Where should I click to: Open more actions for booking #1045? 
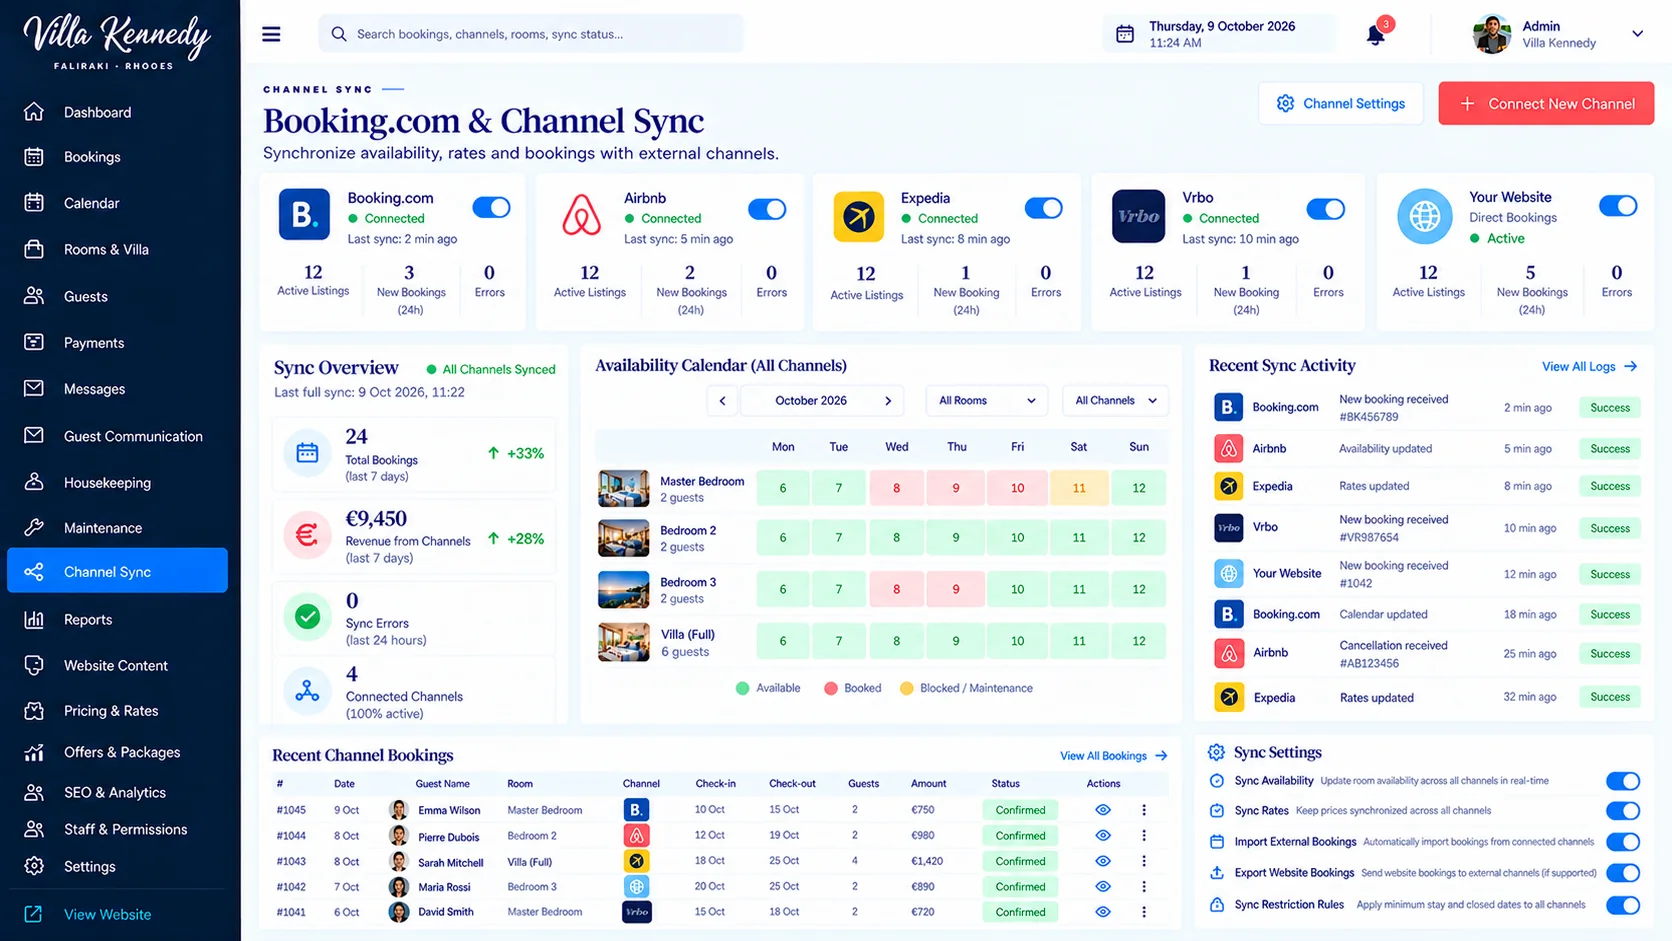click(x=1144, y=810)
